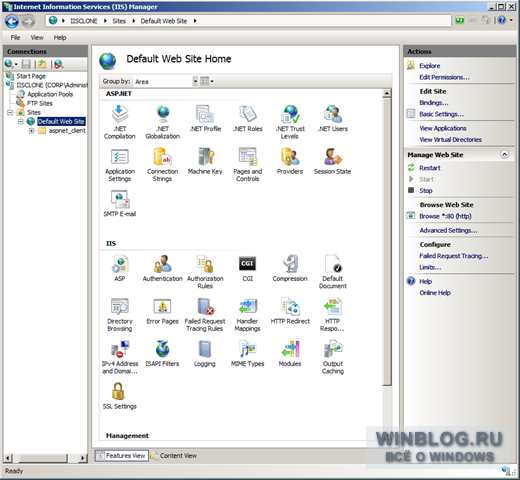The width and height of the screenshot is (520, 480).
Task: Restart the web site
Action: [x=430, y=168]
